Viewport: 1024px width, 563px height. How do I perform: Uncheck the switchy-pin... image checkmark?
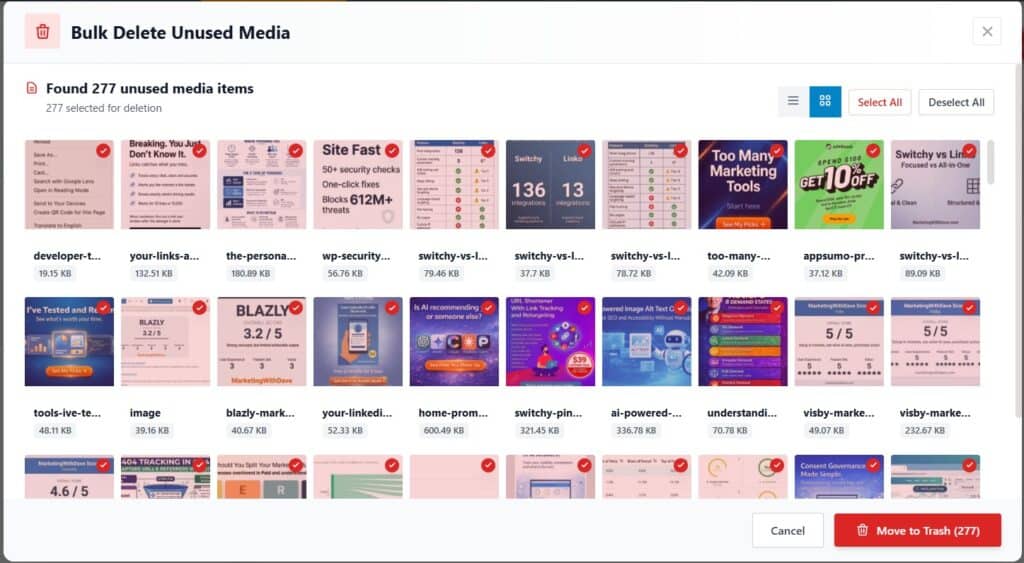coord(584,308)
